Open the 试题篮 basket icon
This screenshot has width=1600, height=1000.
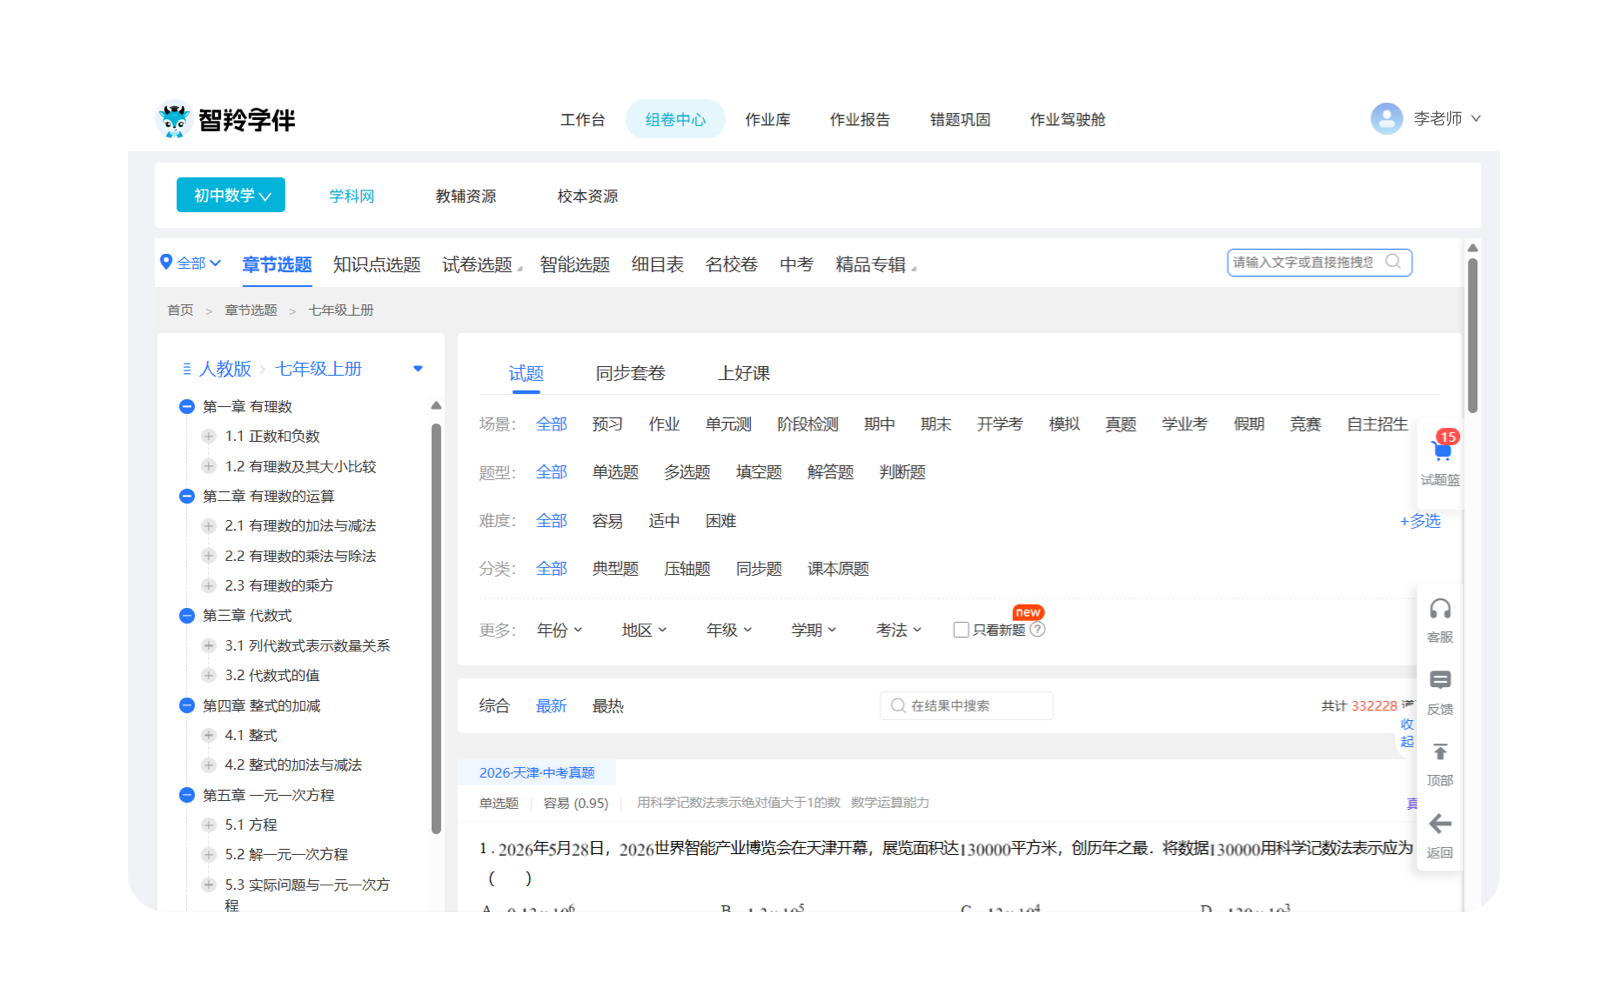click(1441, 452)
